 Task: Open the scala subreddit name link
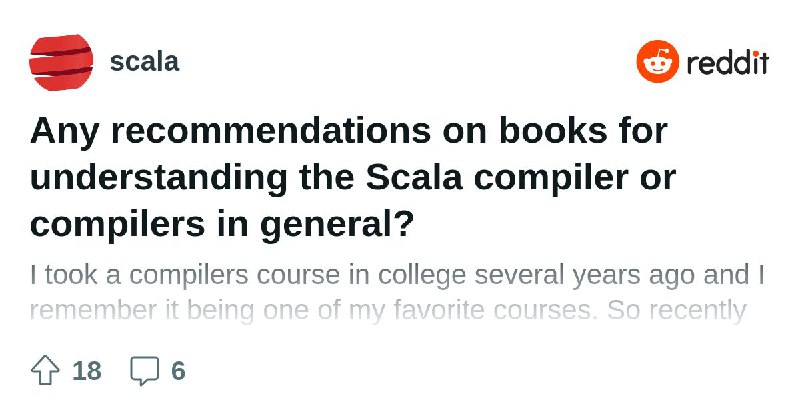point(144,62)
